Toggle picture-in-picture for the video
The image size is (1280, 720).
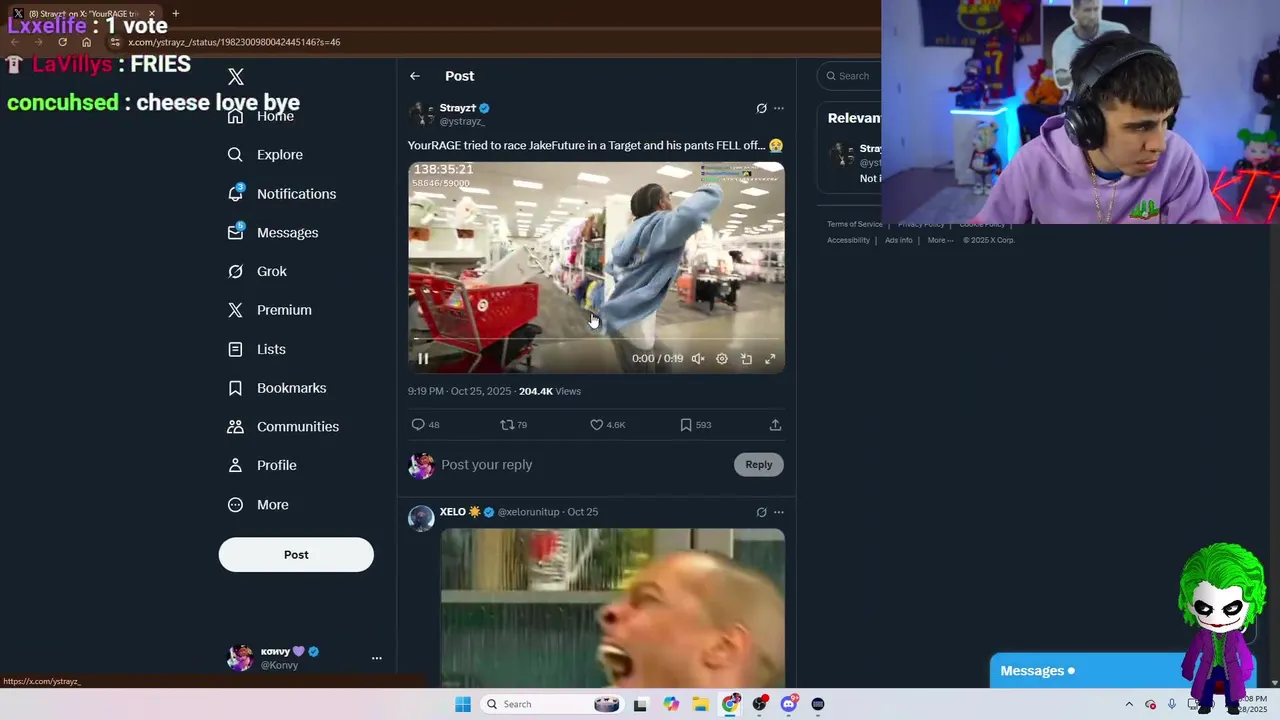coord(746,358)
